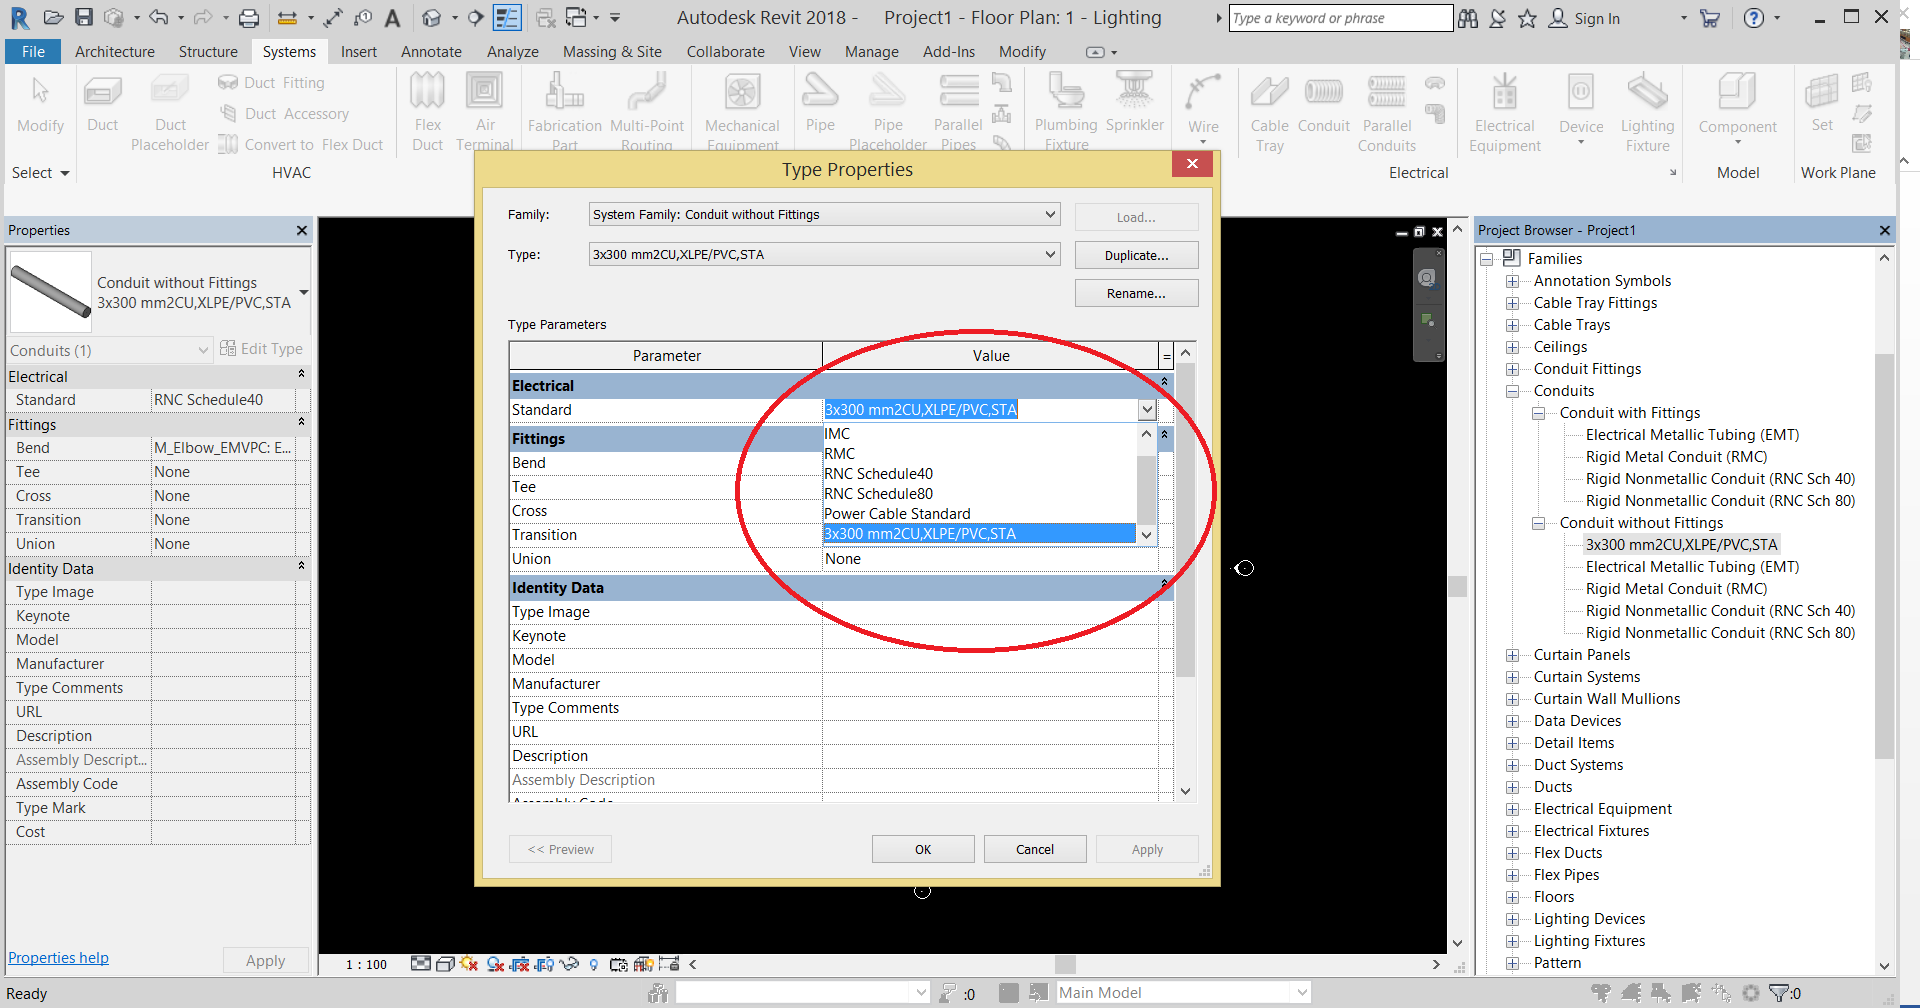Click the keyword search input field
1920x1008 pixels.
(x=1339, y=18)
